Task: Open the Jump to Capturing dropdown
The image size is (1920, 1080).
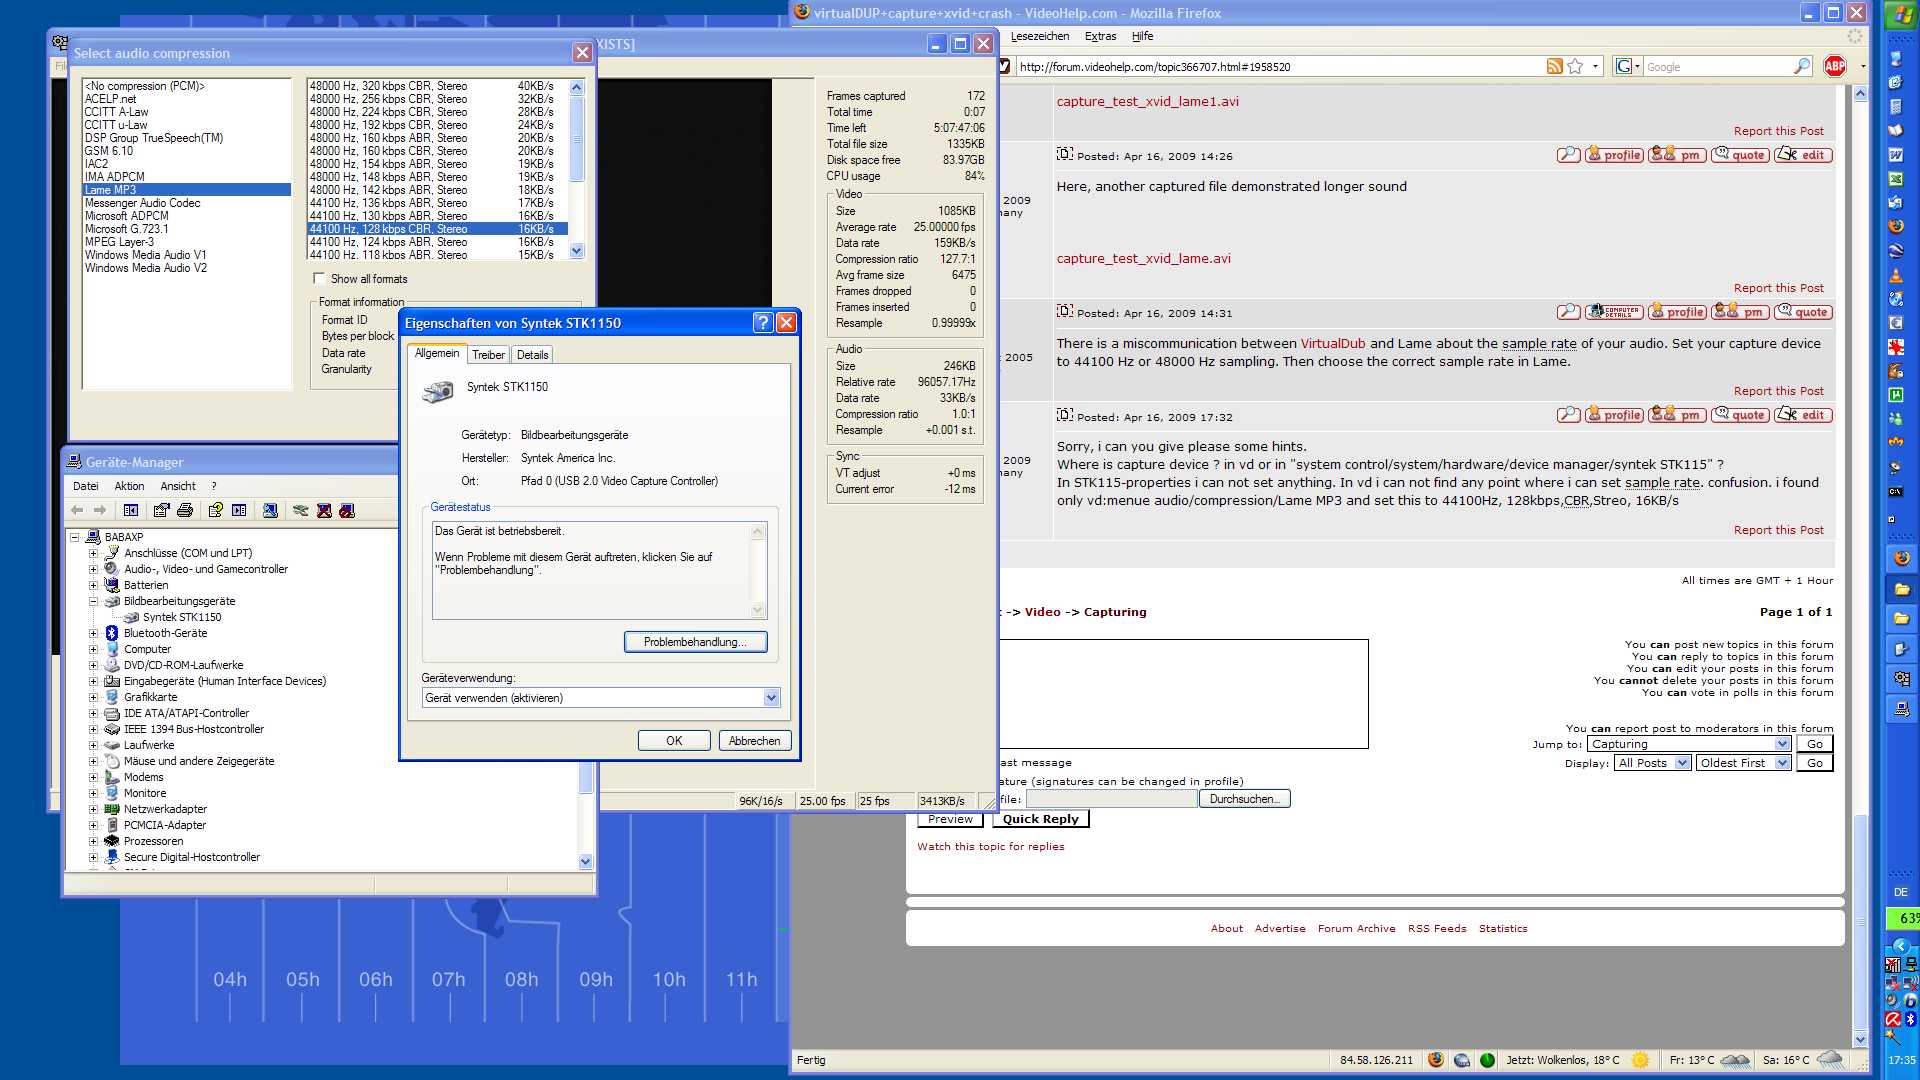Action: coord(1782,744)
